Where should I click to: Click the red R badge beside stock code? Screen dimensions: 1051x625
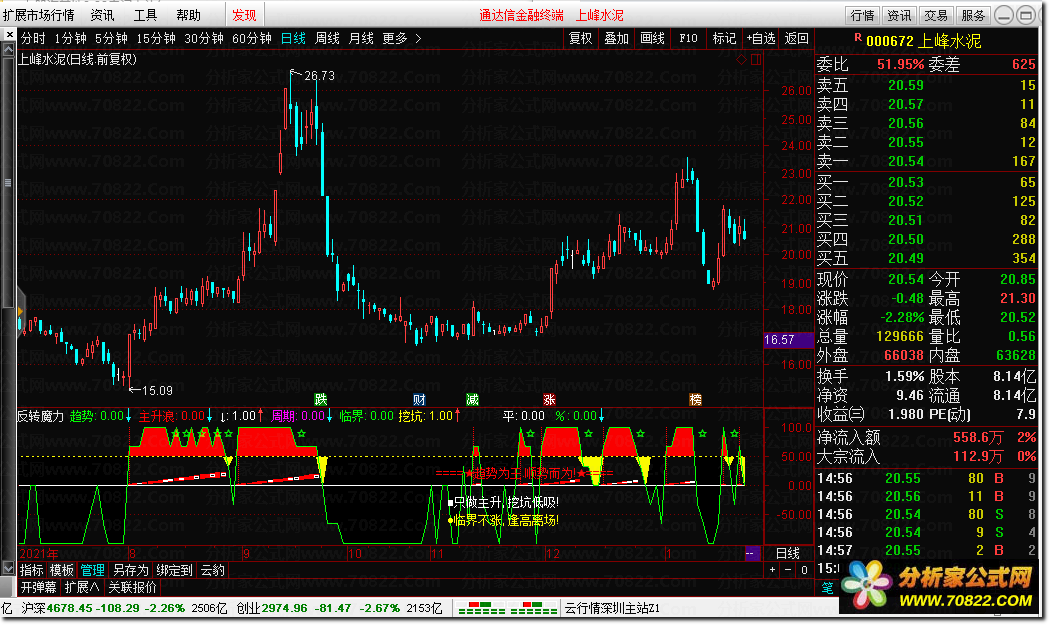tap(858, 38)
